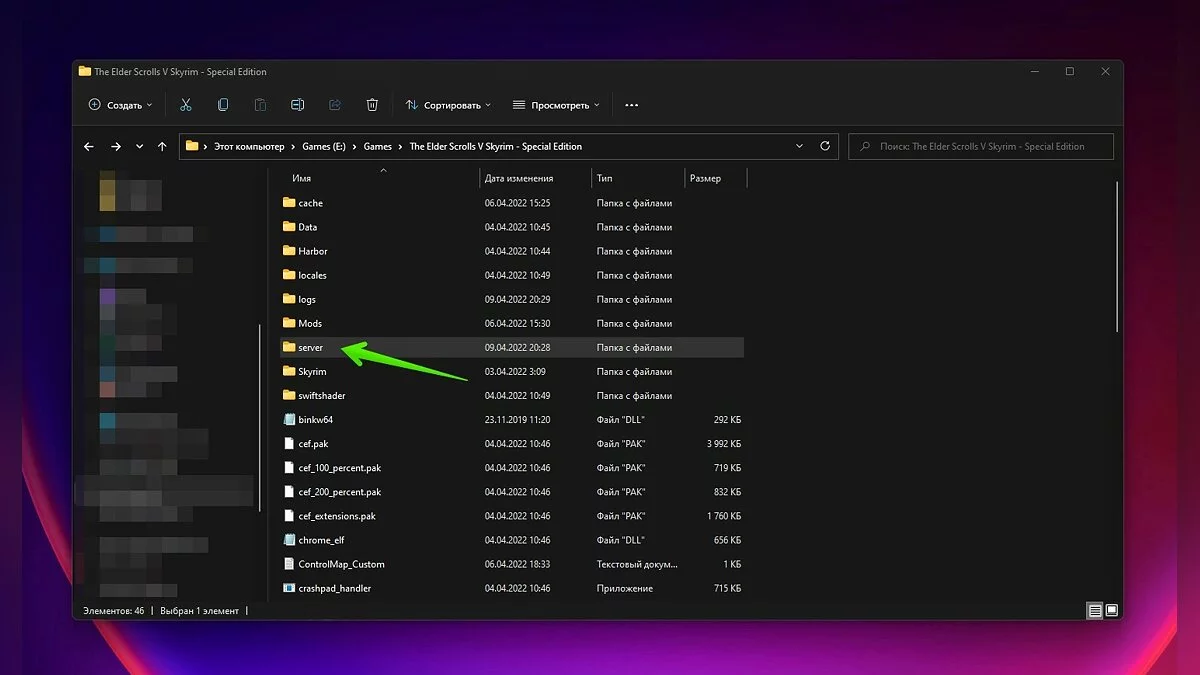Go up one folder level arrow
The height and width of the screenshot is (675, 1200).
click(x=162, y=146)
